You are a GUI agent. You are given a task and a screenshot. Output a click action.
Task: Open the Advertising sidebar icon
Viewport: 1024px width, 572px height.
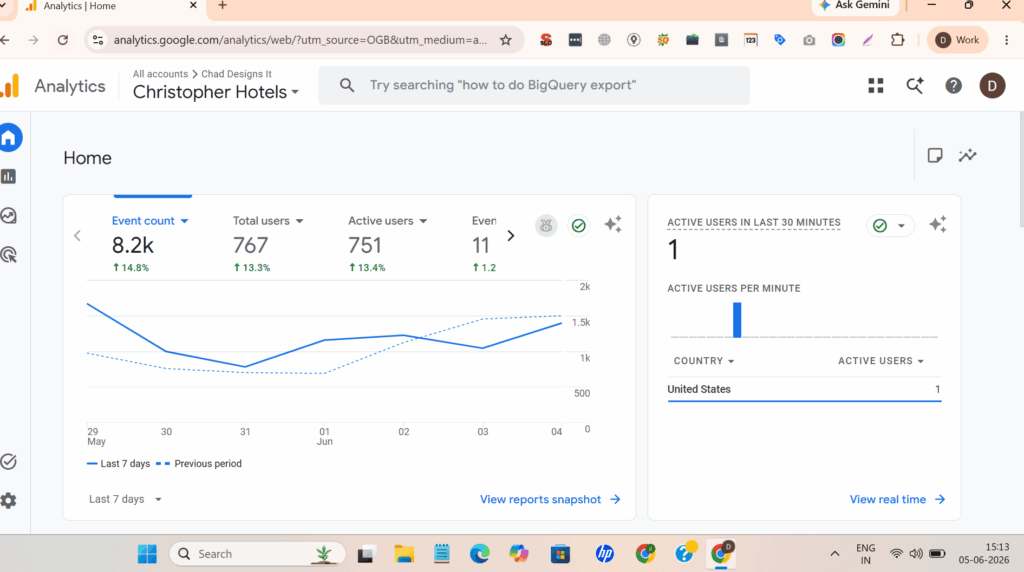tap(8, 255)
